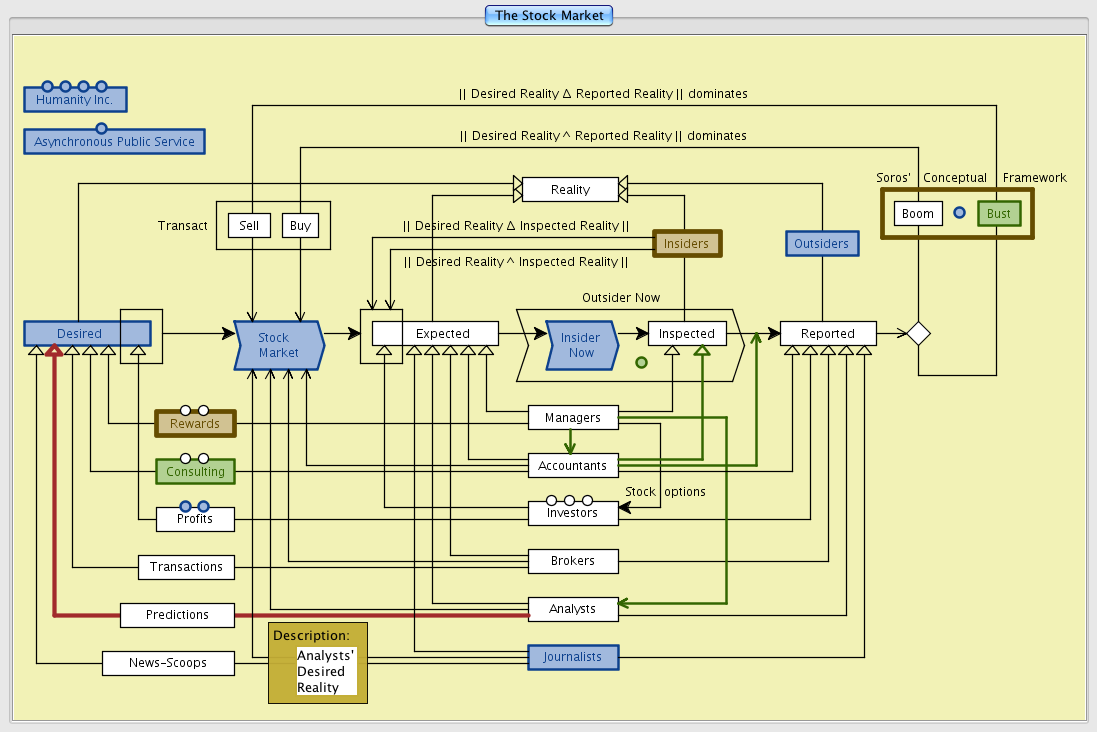Click the circle port atop Asynchronous Public Service
This screenshot has height=732, width=1097.
101,128
